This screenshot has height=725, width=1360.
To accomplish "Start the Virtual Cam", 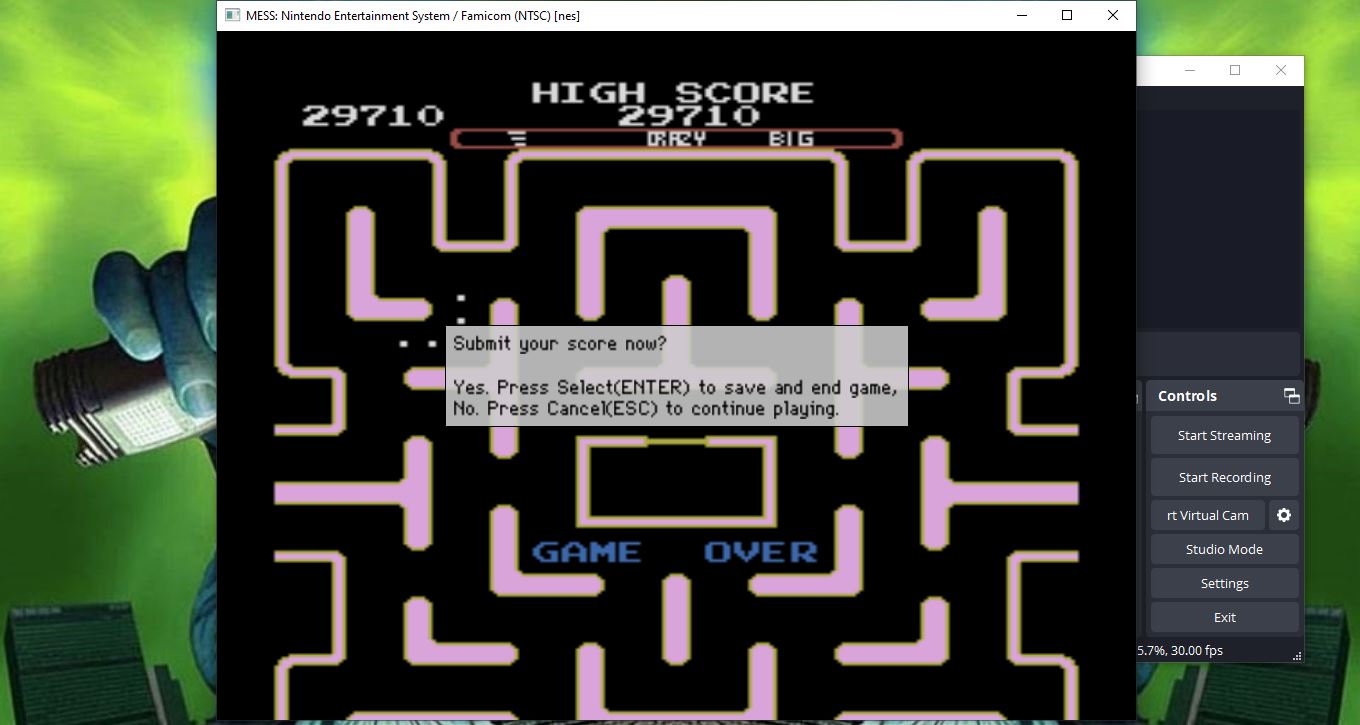I will pos(1207,515).
